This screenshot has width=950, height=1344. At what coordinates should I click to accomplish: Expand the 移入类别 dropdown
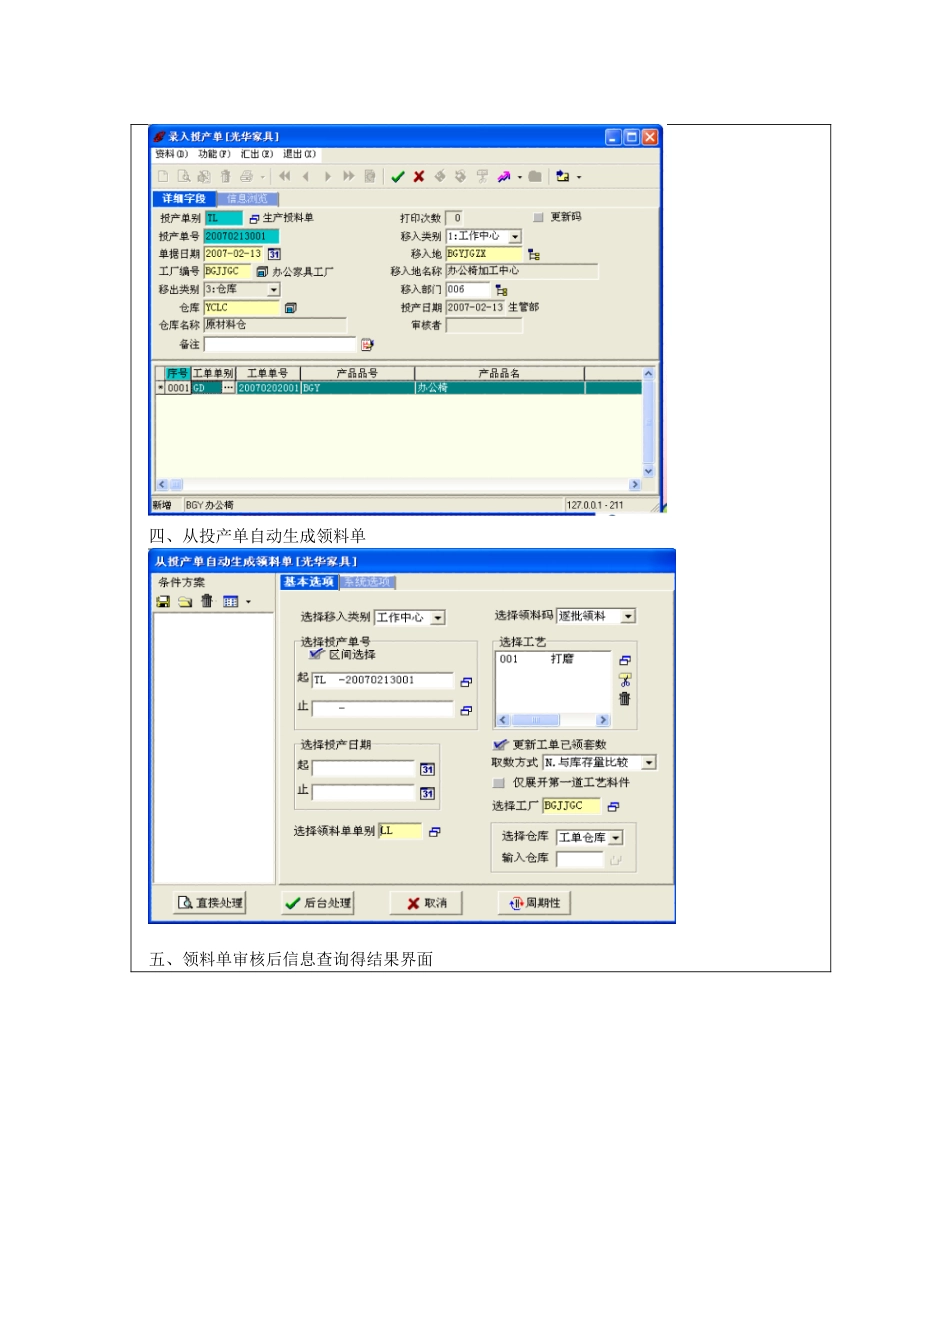pyautogui.click(x=515, y=237)
